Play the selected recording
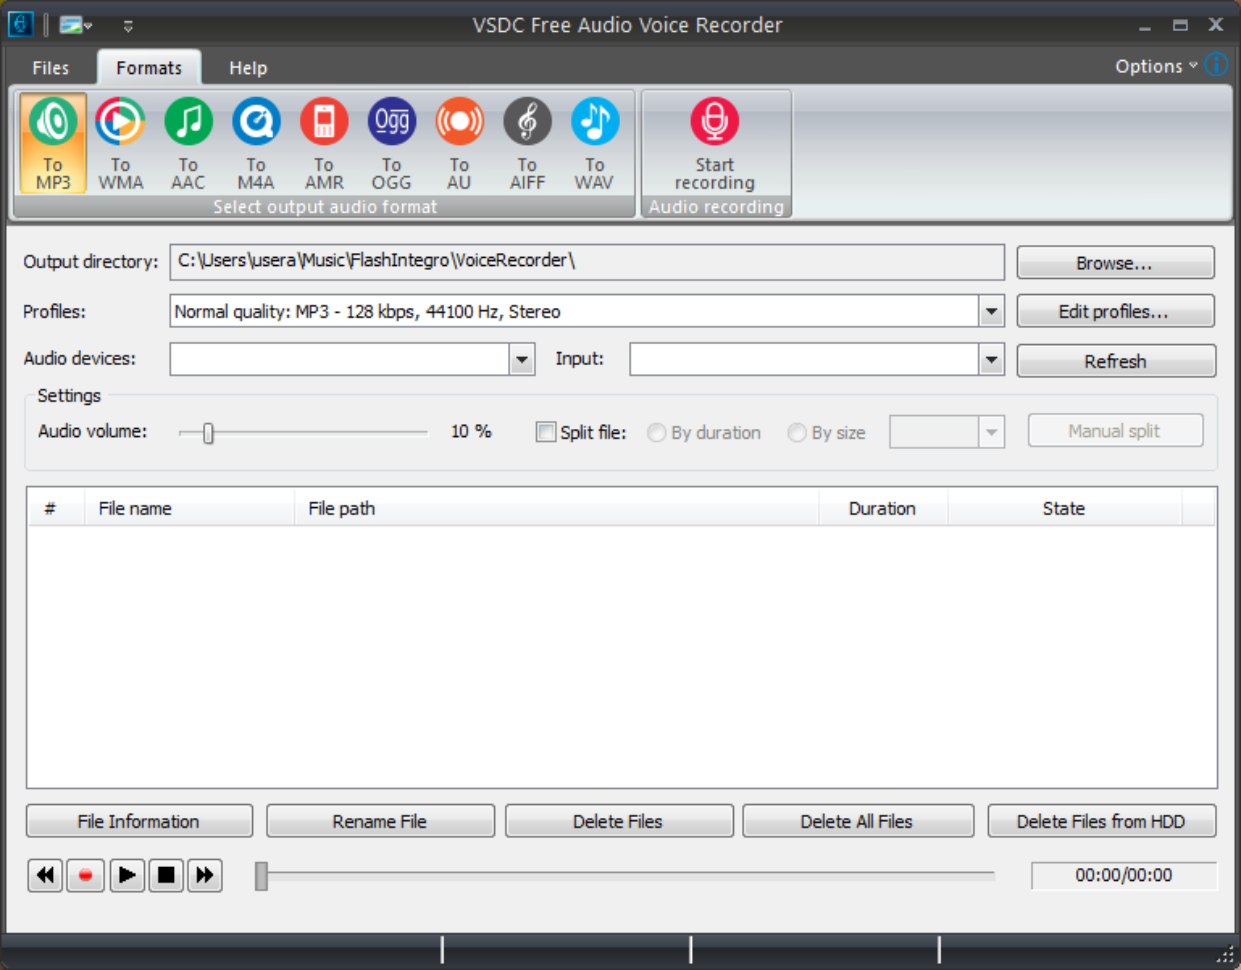This screenshot has height=970, width=1241. pyautogui.click(x=127, y=876)
